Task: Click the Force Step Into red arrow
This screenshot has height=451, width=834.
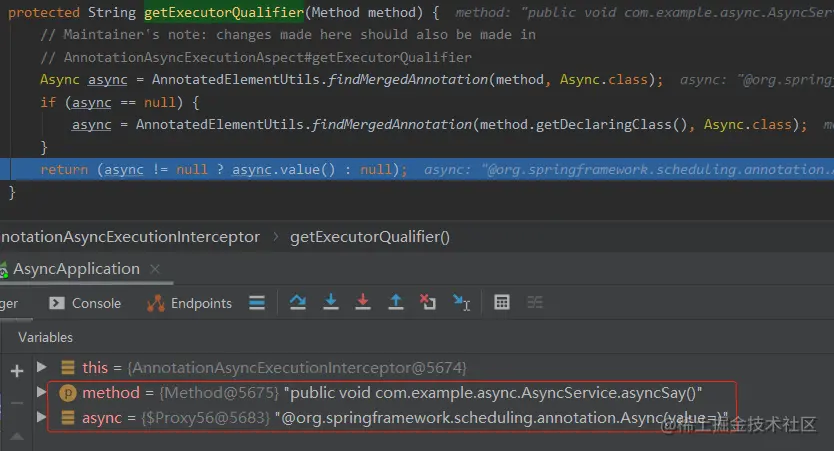Action: [363, 302]
